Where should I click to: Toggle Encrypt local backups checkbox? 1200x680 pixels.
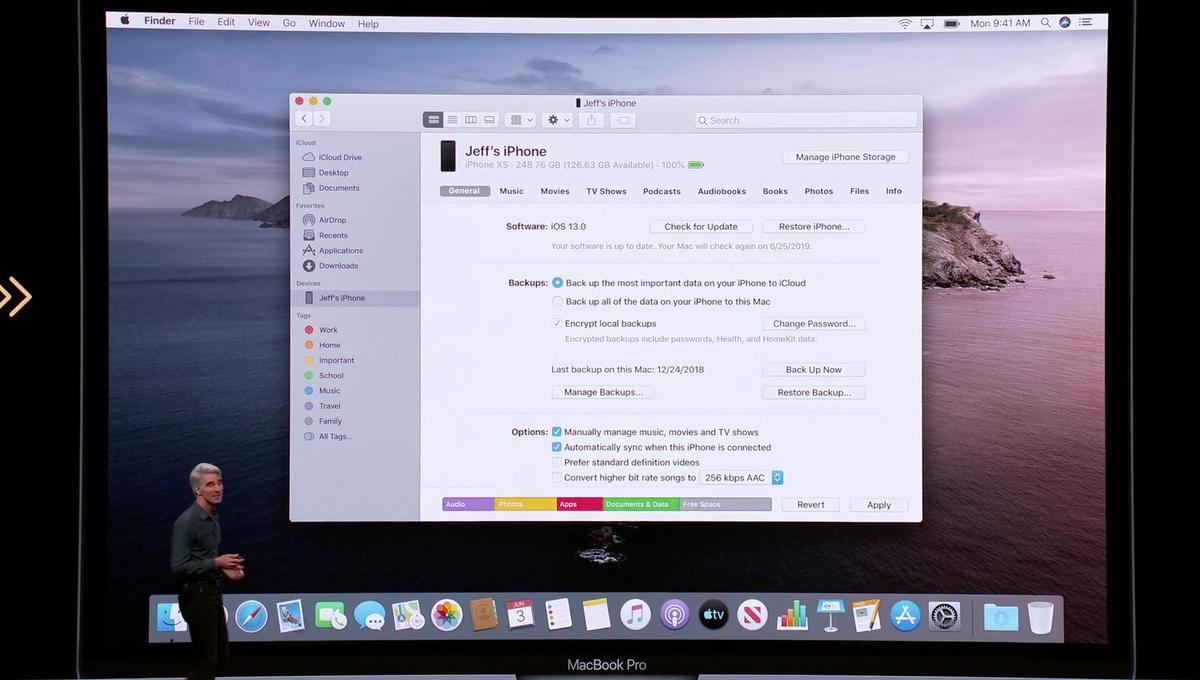557,324
